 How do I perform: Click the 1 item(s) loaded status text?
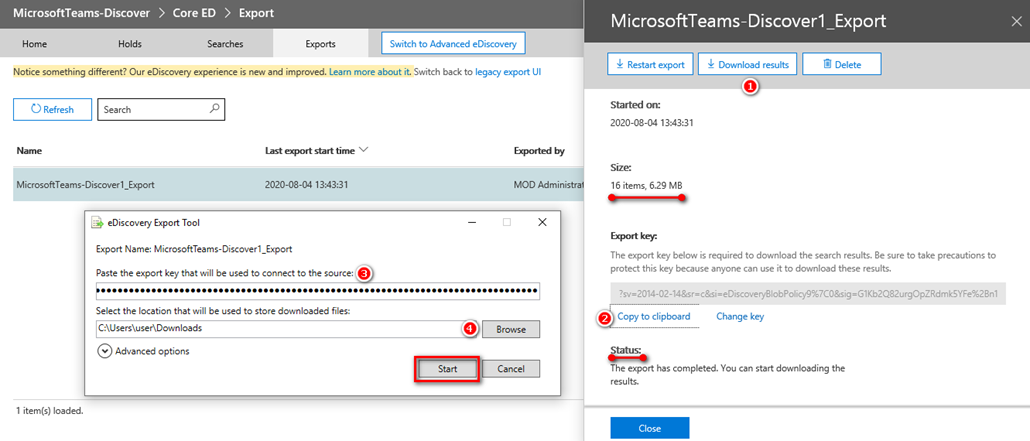[50, 411]
